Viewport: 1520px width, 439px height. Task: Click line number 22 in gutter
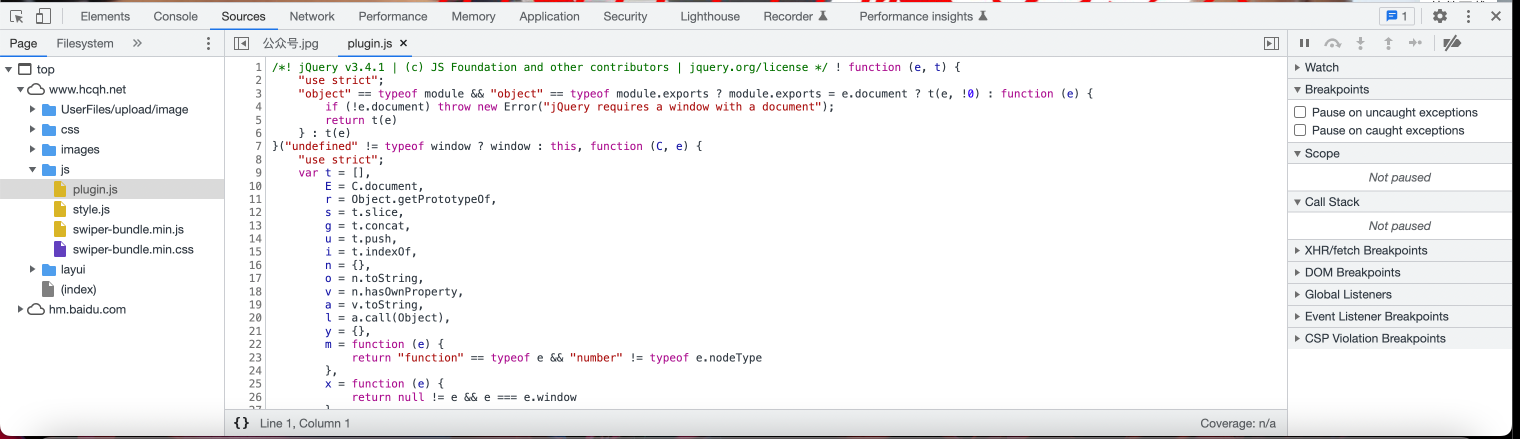pos(255,344)
